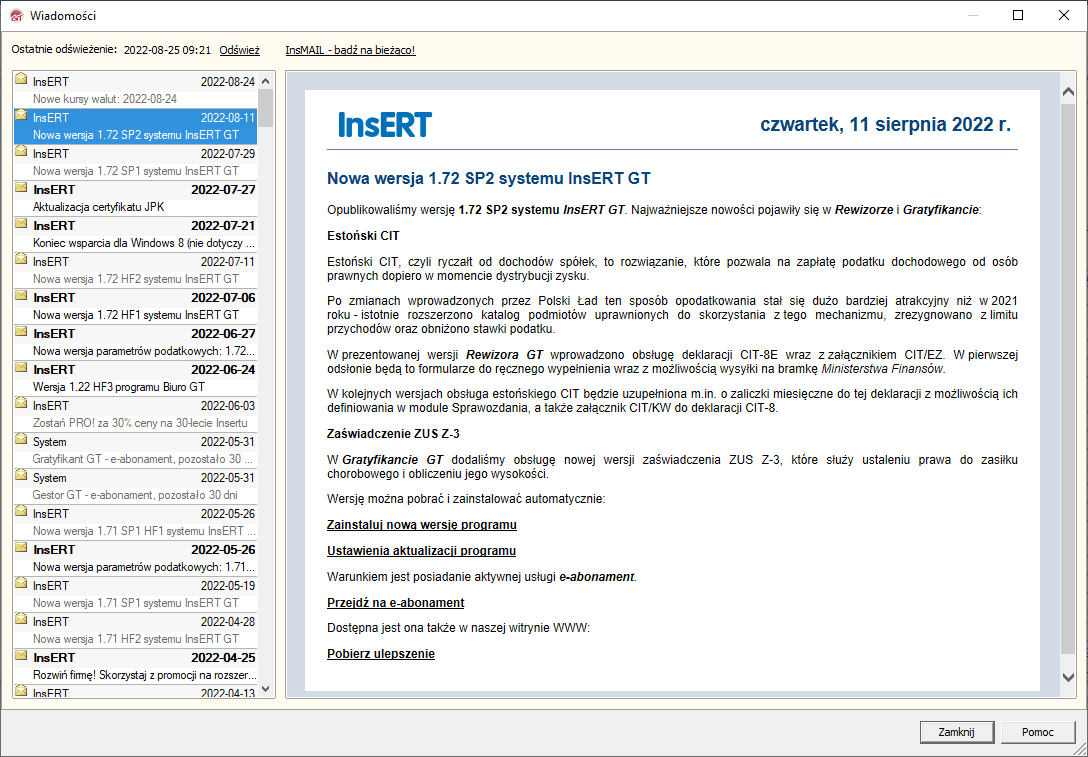
Task: Click message content scrollbar up arrow
Action: click(x=1069, y=92)
